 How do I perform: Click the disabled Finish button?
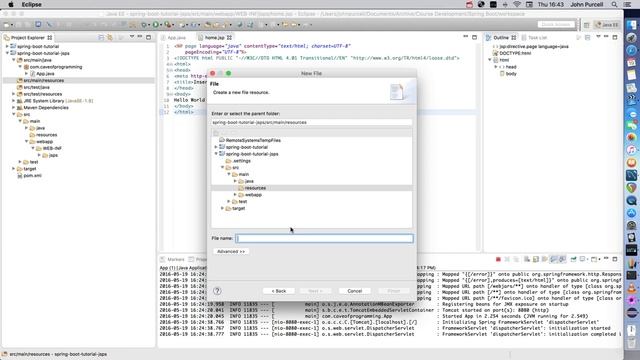coord(393,291)
